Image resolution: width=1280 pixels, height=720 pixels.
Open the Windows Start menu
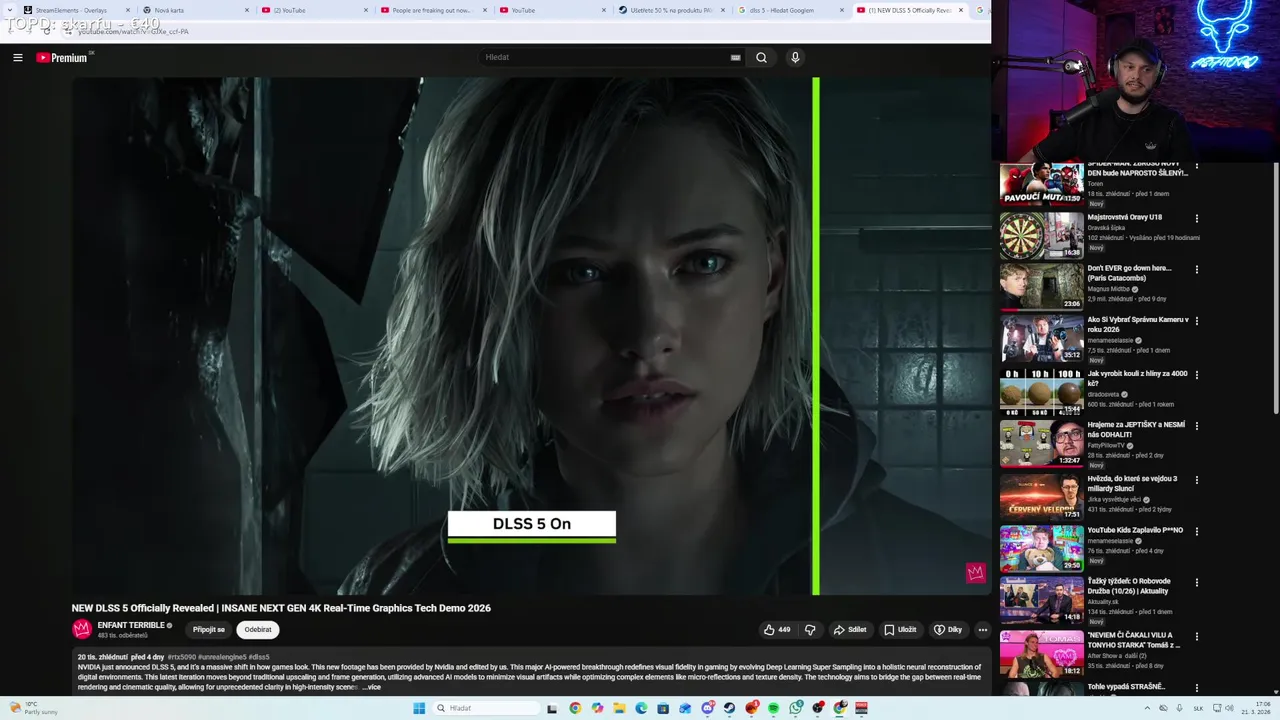click(x=419, y=708)
